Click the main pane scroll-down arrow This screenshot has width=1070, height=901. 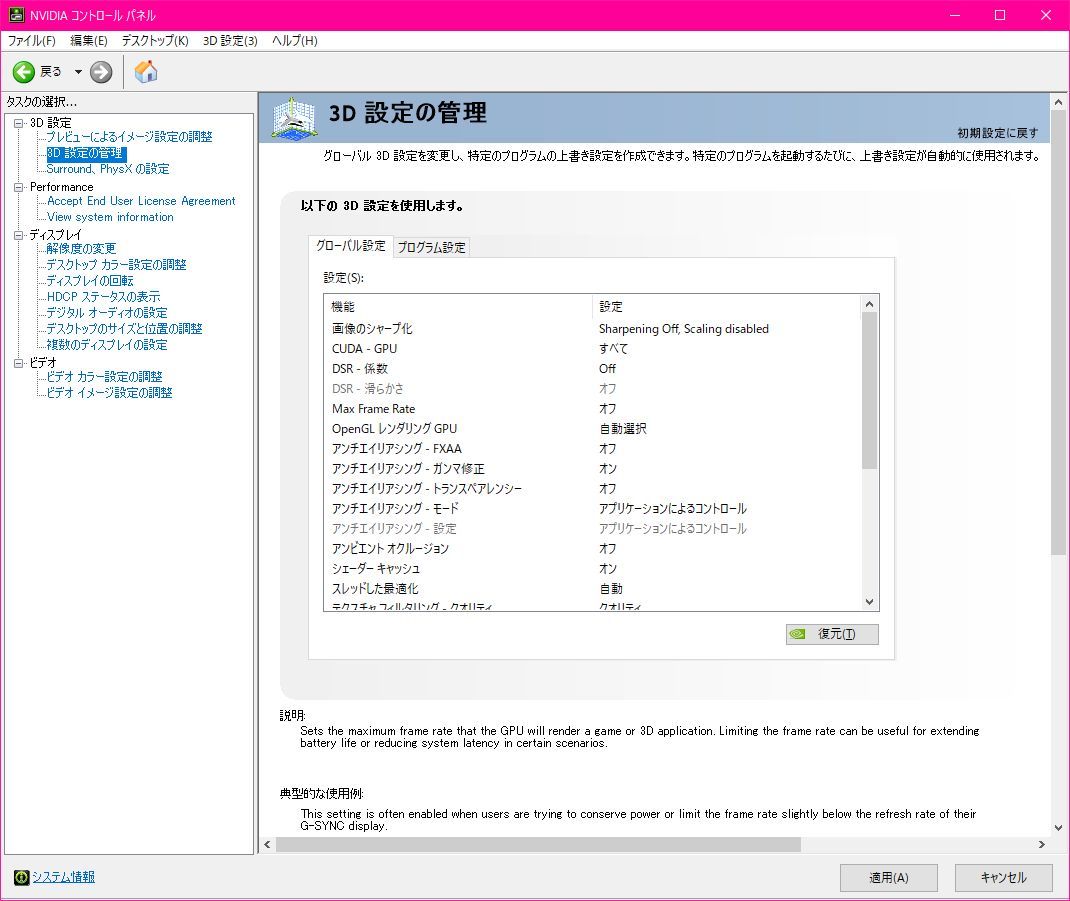[x=1058, y=828]
